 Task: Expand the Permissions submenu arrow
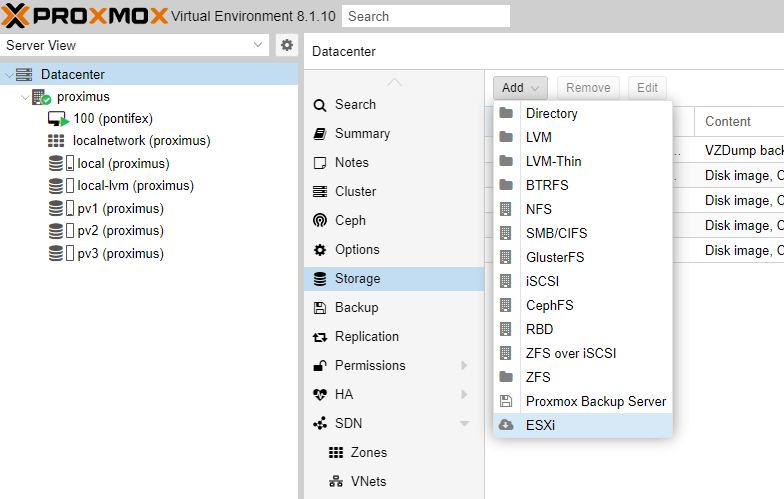(464, 366)
